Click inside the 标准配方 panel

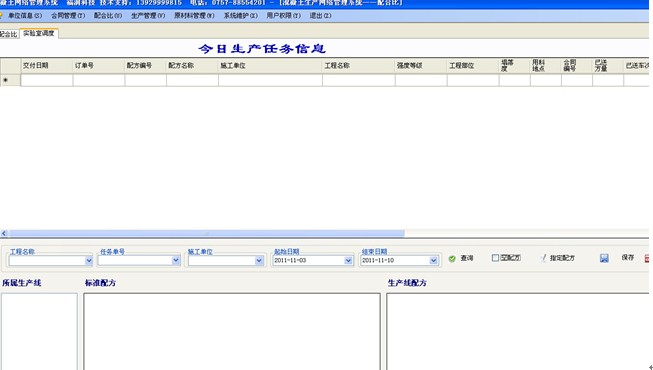(x=232, y=331)
